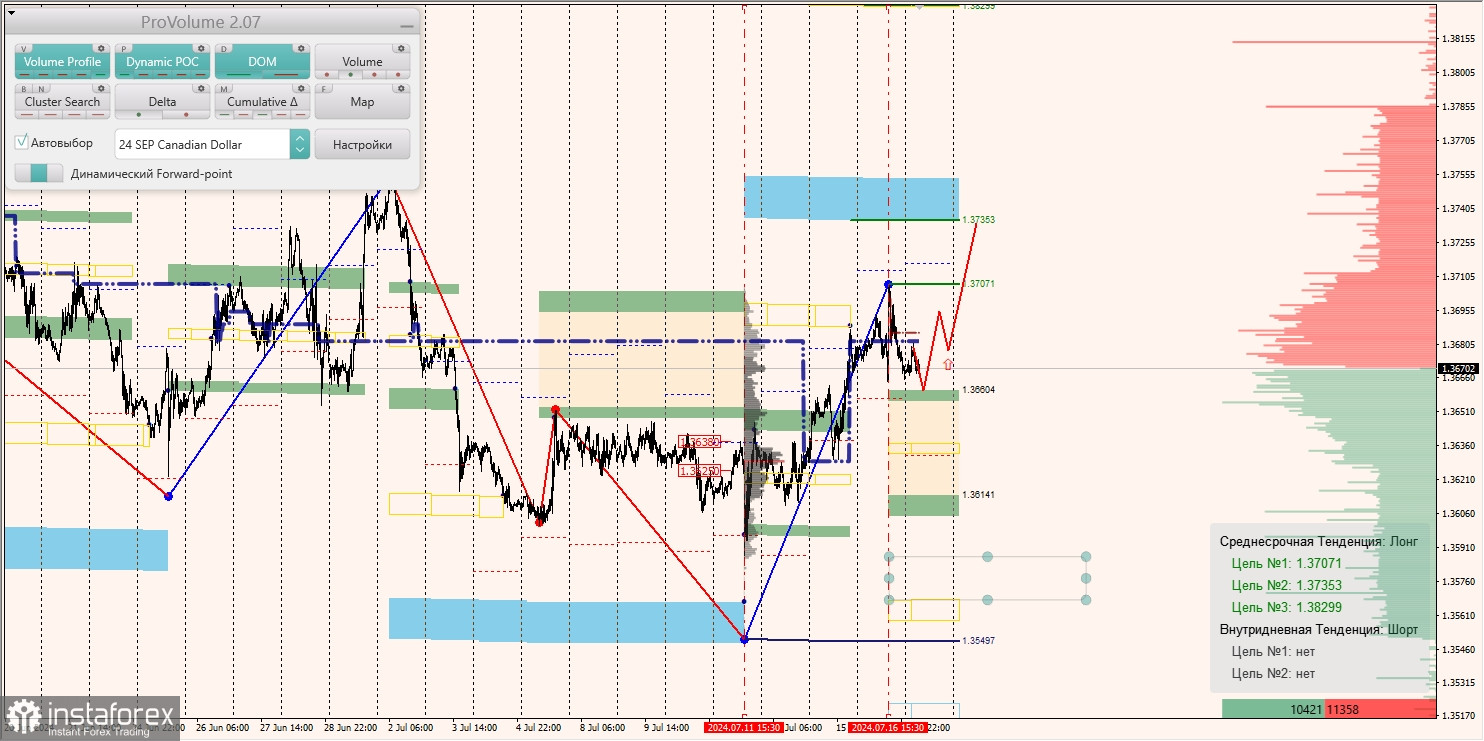
Task: Click the small red up-arrow marker on chart
Action: coord(947,365)
